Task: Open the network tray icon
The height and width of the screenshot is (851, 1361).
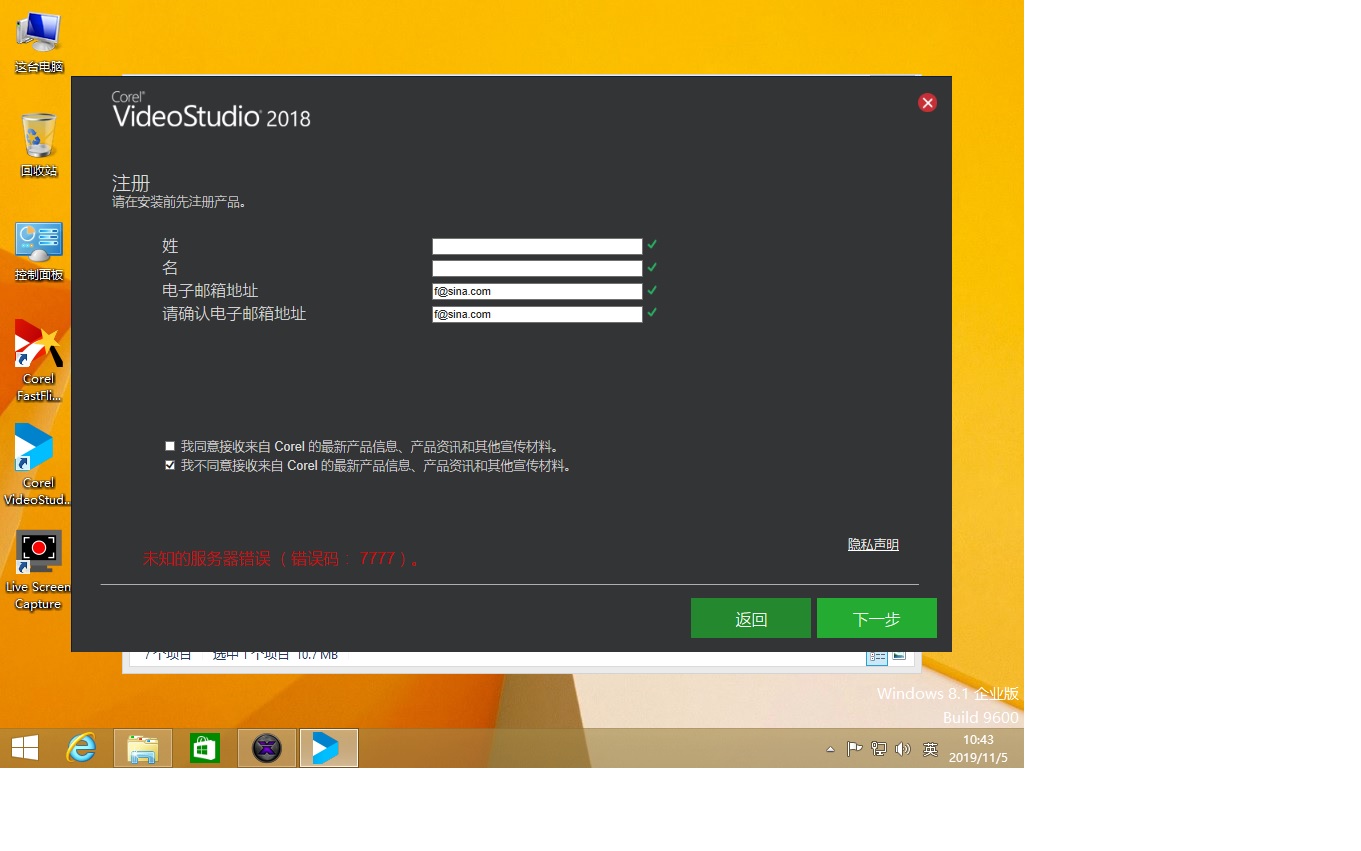Action: [x=879, y=749]
